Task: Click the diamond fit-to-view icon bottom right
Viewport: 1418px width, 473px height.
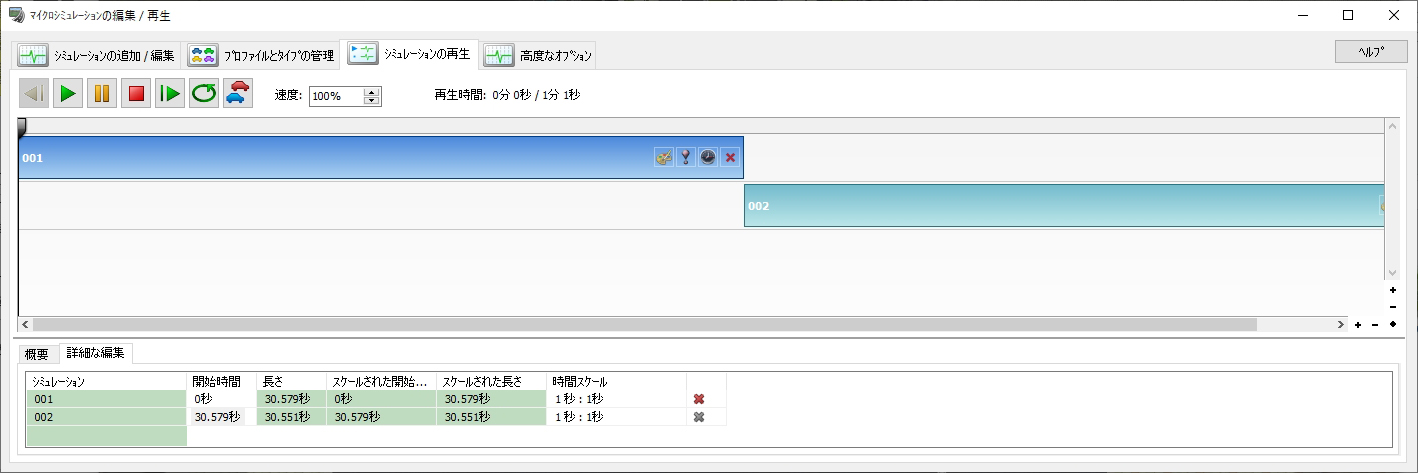Action: (1392, 325)
